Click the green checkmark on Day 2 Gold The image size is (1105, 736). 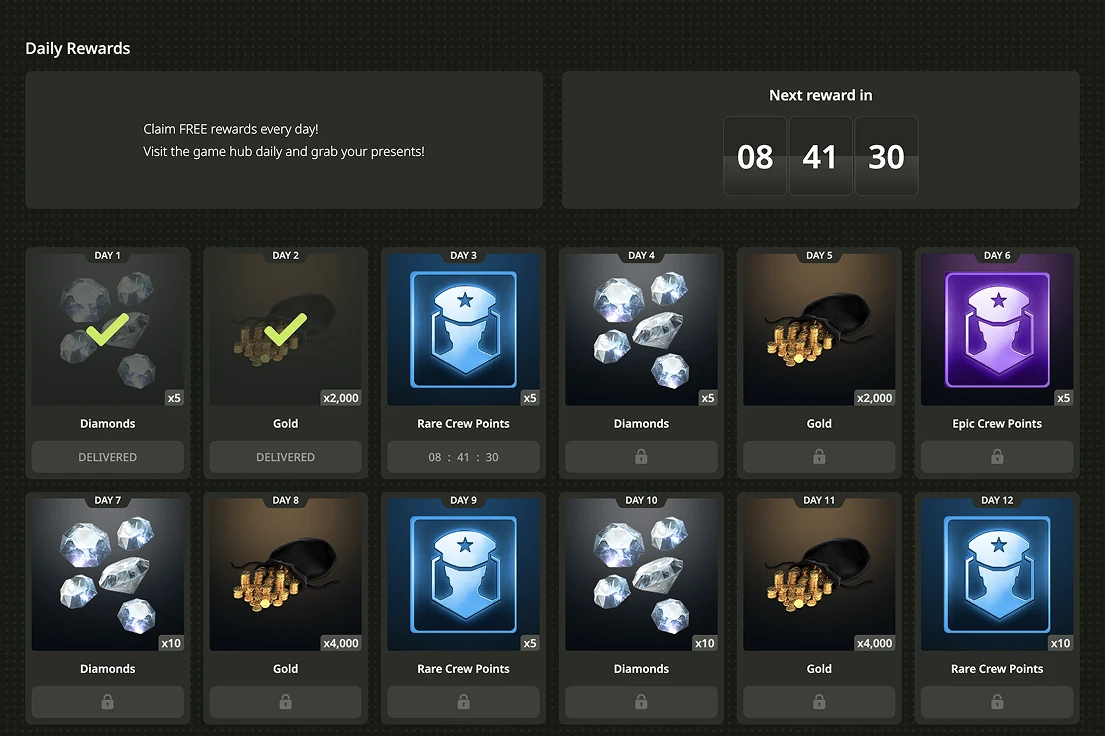[285, 329]
